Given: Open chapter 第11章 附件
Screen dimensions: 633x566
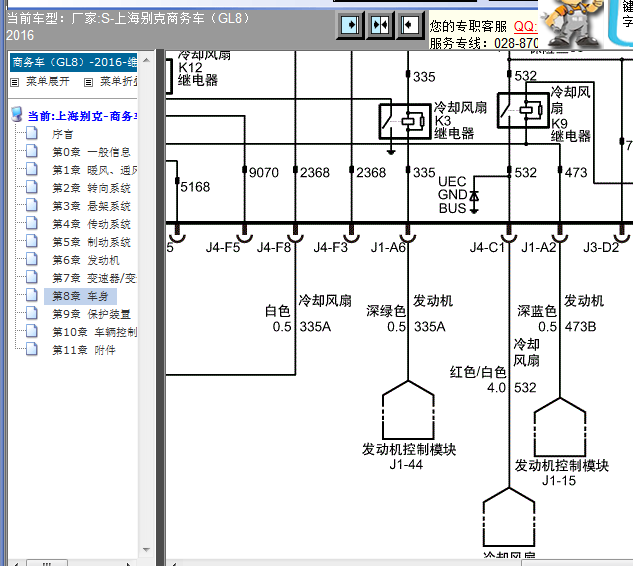Looking at the screenshot, I should tap(84, 350).
